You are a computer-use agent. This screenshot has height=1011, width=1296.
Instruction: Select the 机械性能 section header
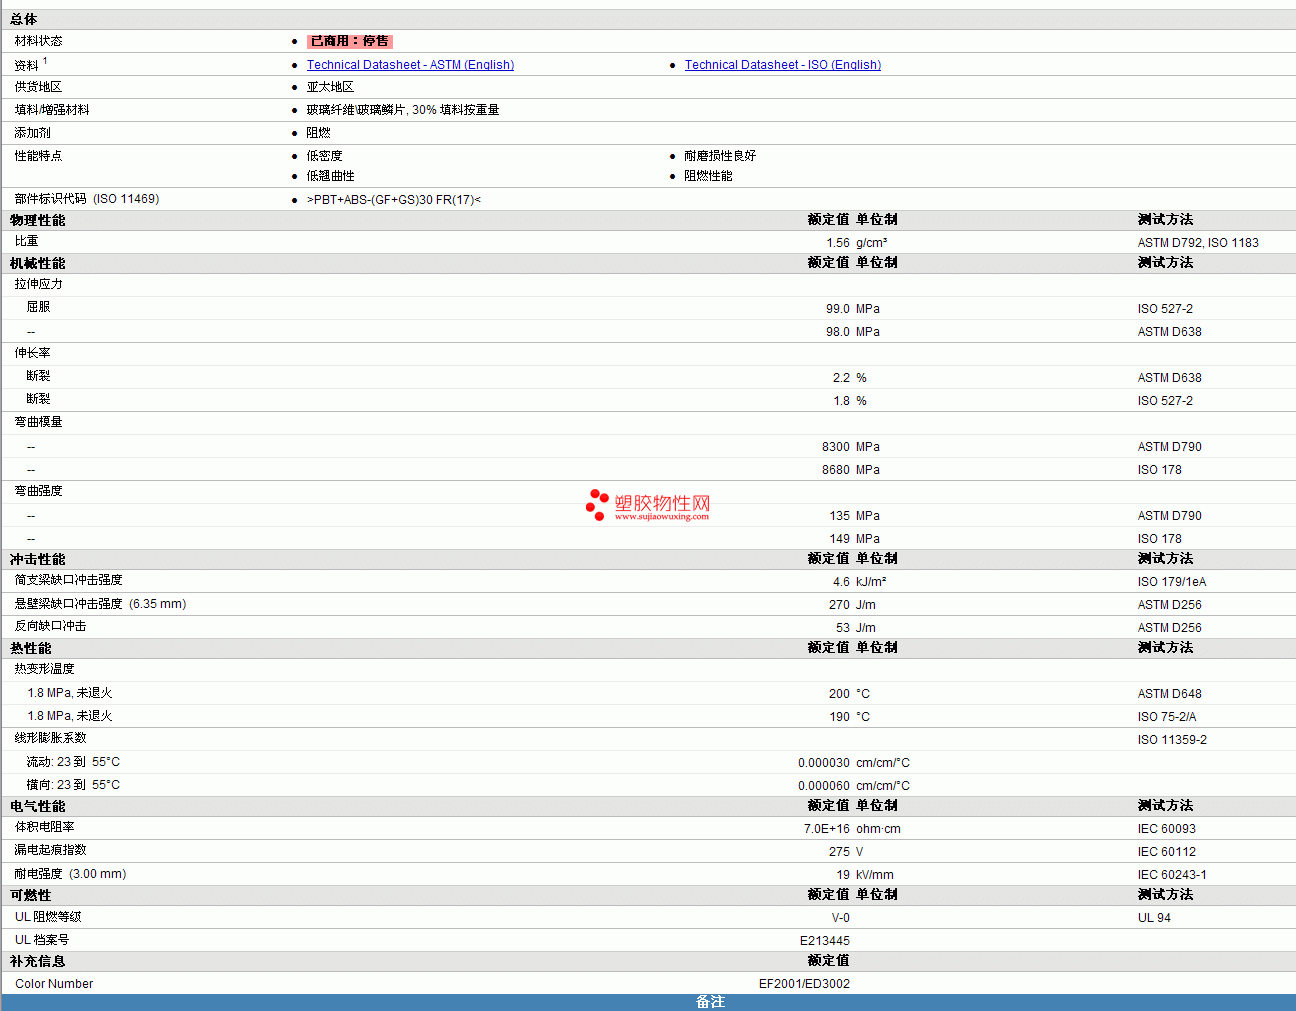tap(38, 263)
